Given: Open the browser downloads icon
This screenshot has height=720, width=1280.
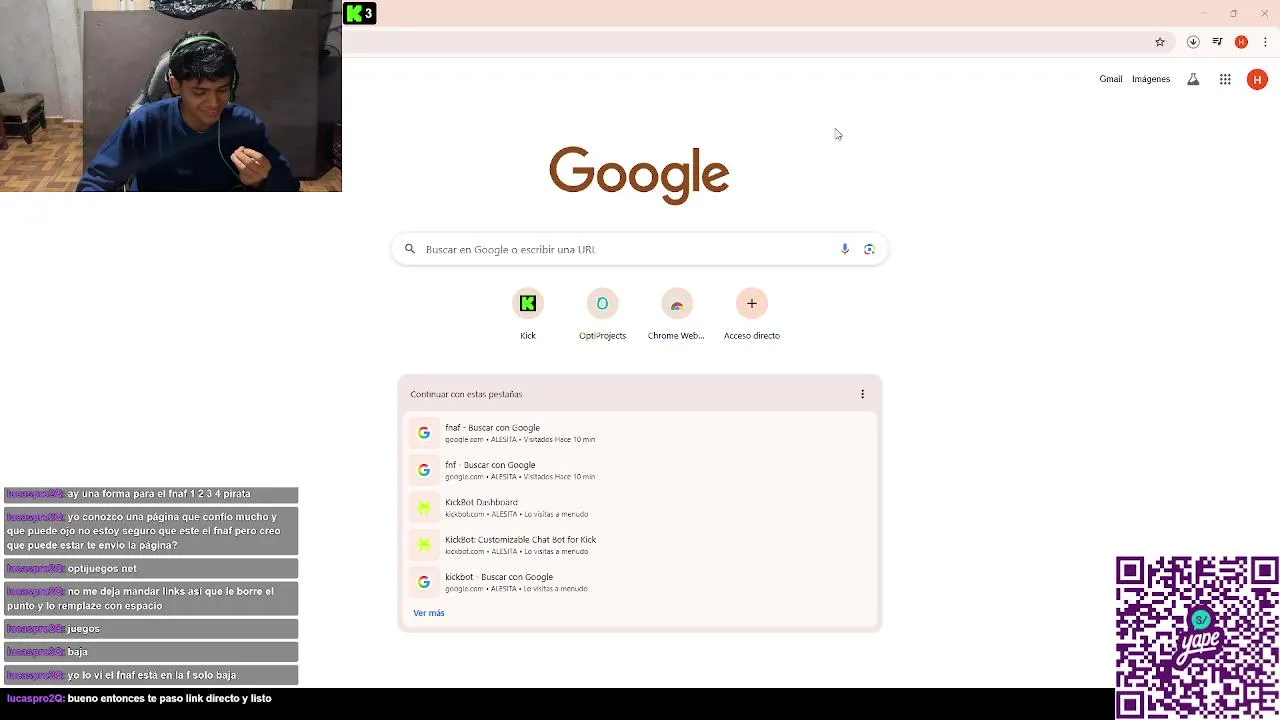Looking at the screenshot, I should [1193, 42].
